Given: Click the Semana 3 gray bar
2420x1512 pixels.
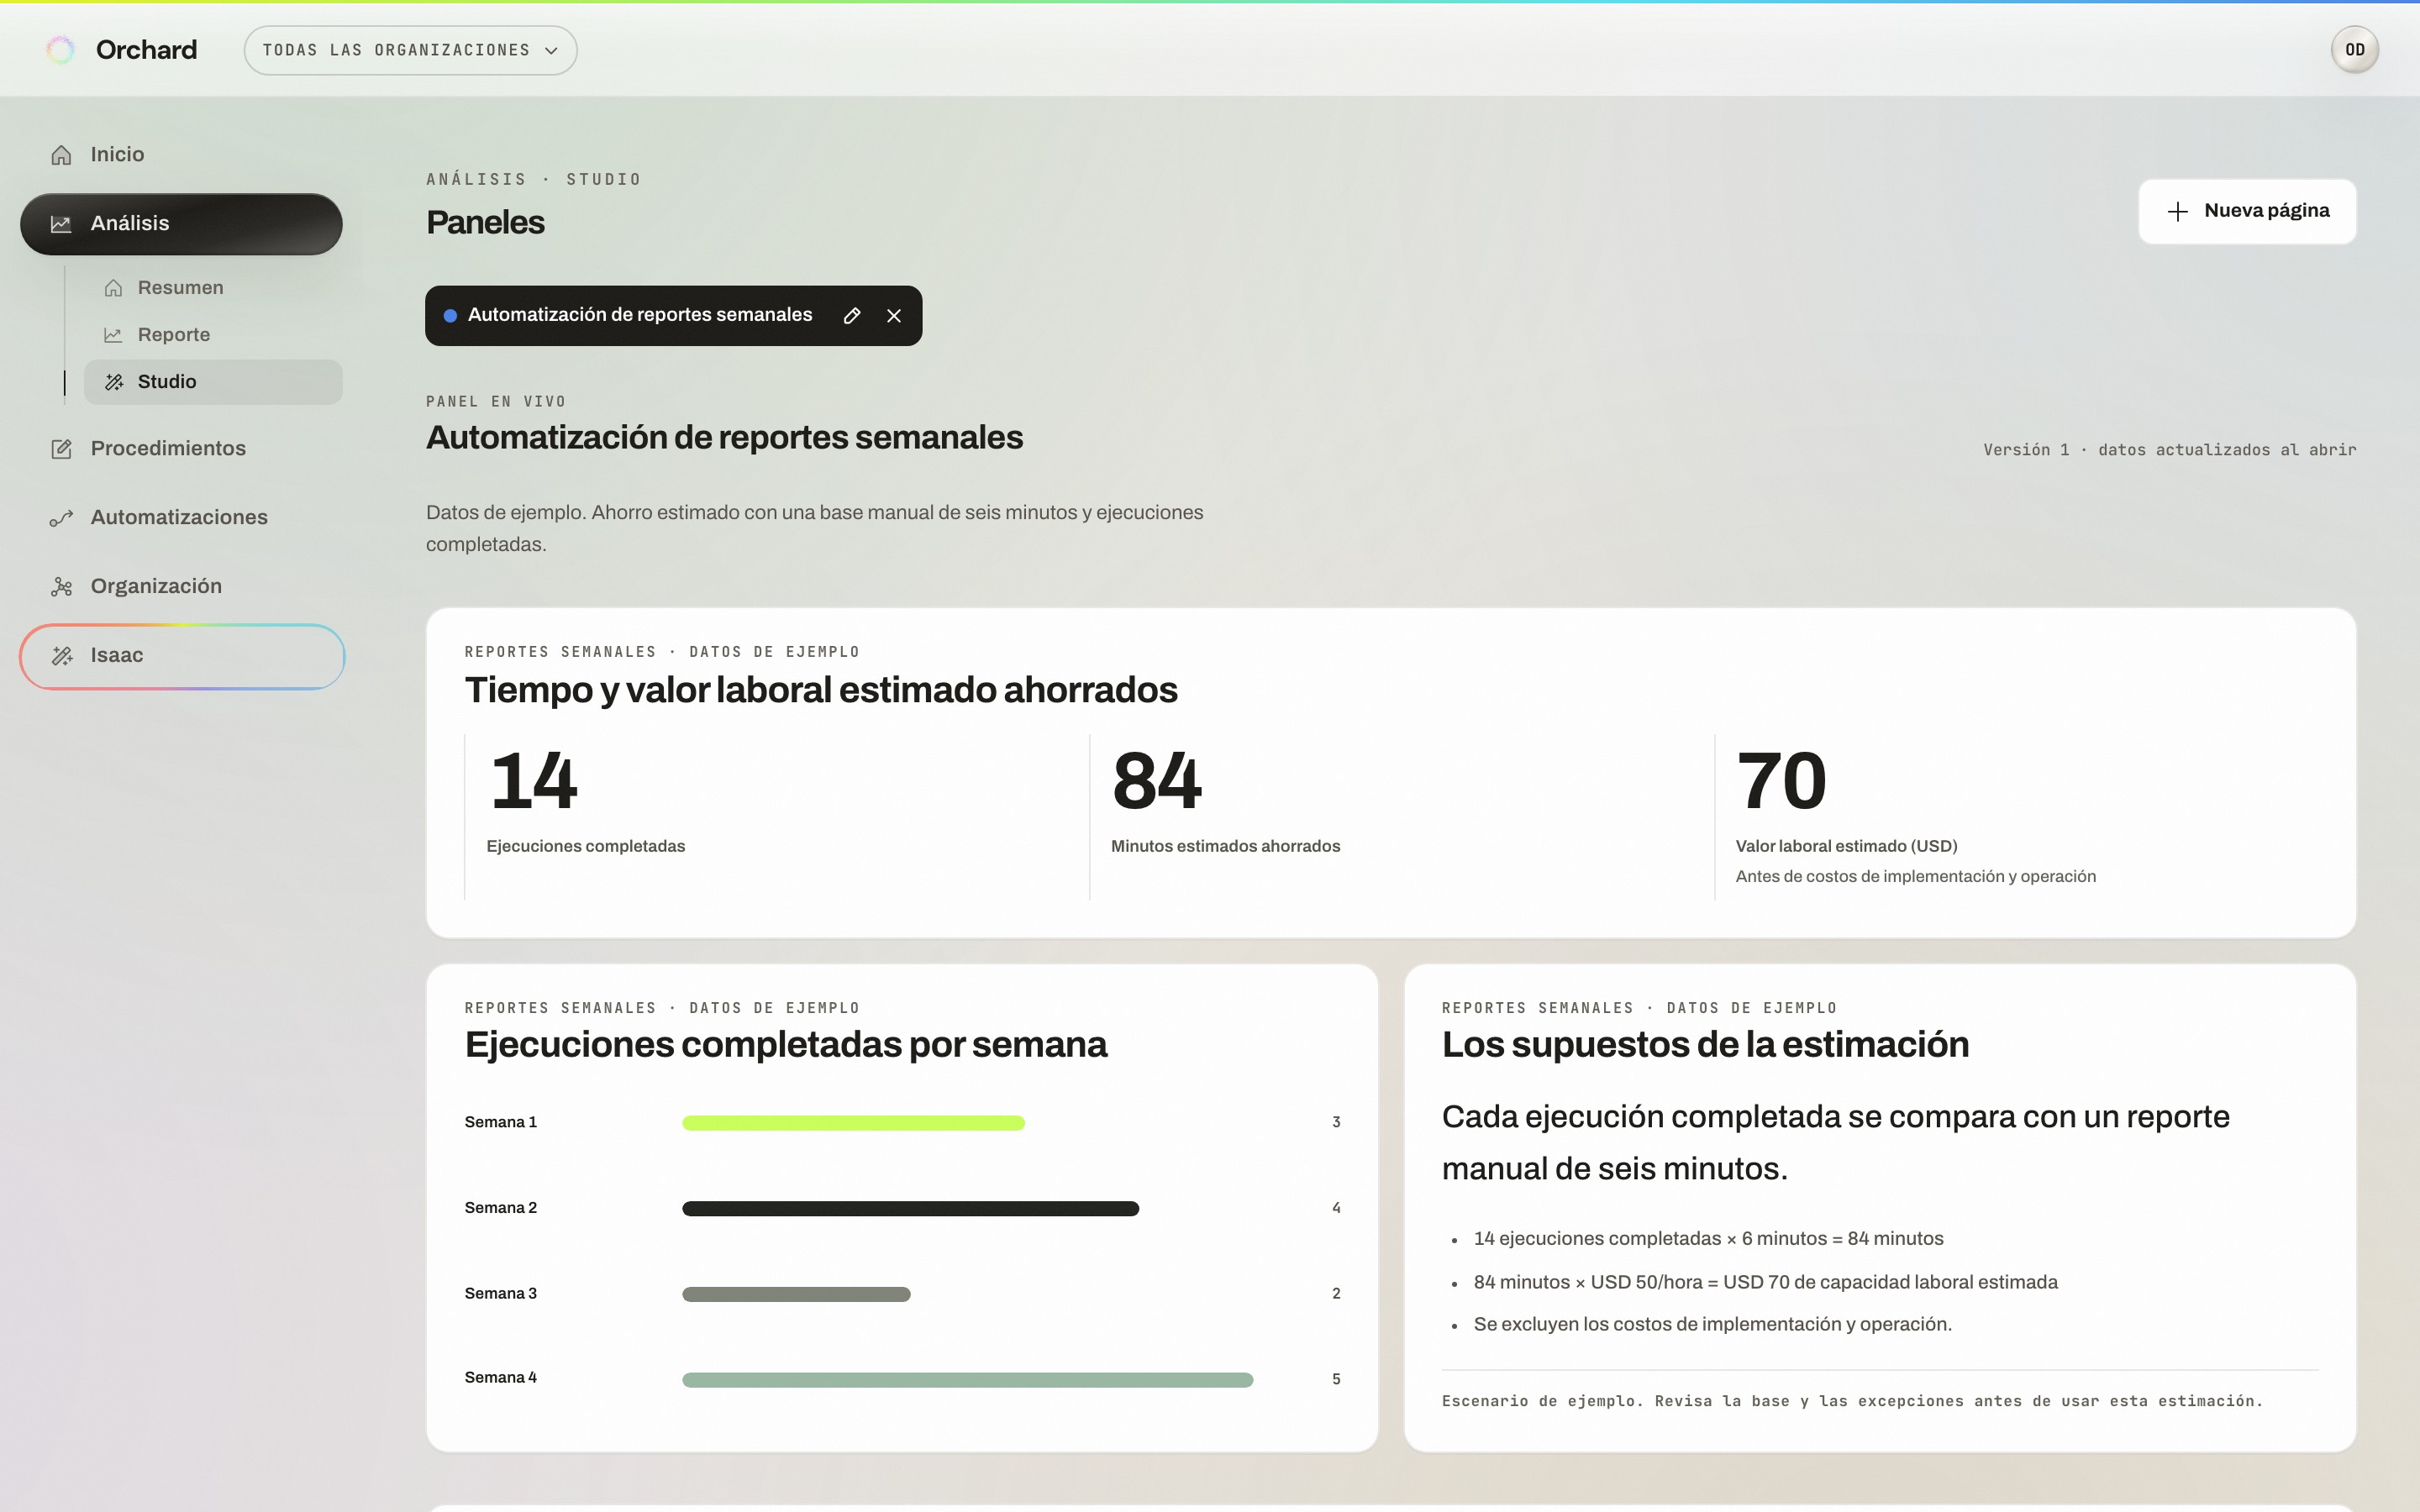Looking at the screenshot, I should [x=796, y=1294].
